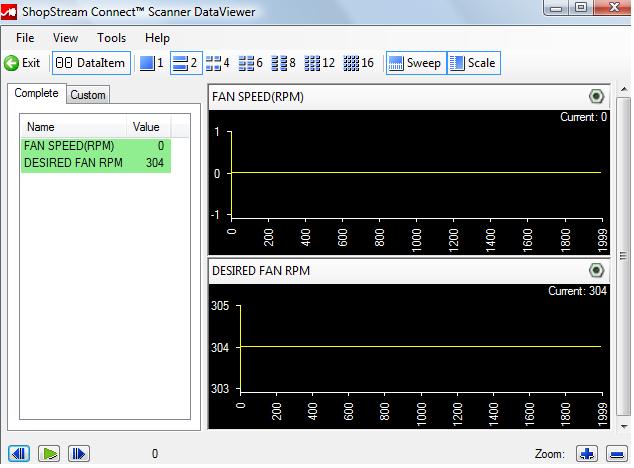Select FAN SPEED(RPM) row in list

[x=96, y=146]
